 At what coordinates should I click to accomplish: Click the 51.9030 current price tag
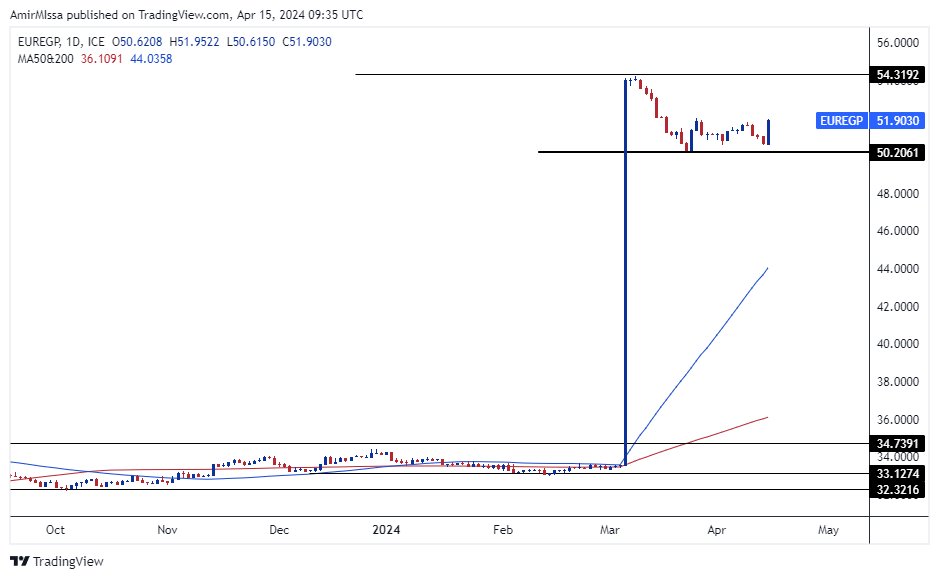coord(897,120)
